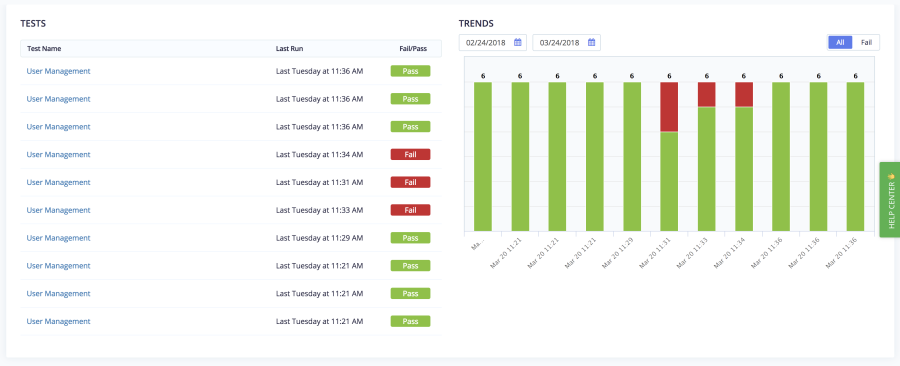Click the Fail badge for 11:33 AM run
The image size is (900, 366).
[410, 210]
